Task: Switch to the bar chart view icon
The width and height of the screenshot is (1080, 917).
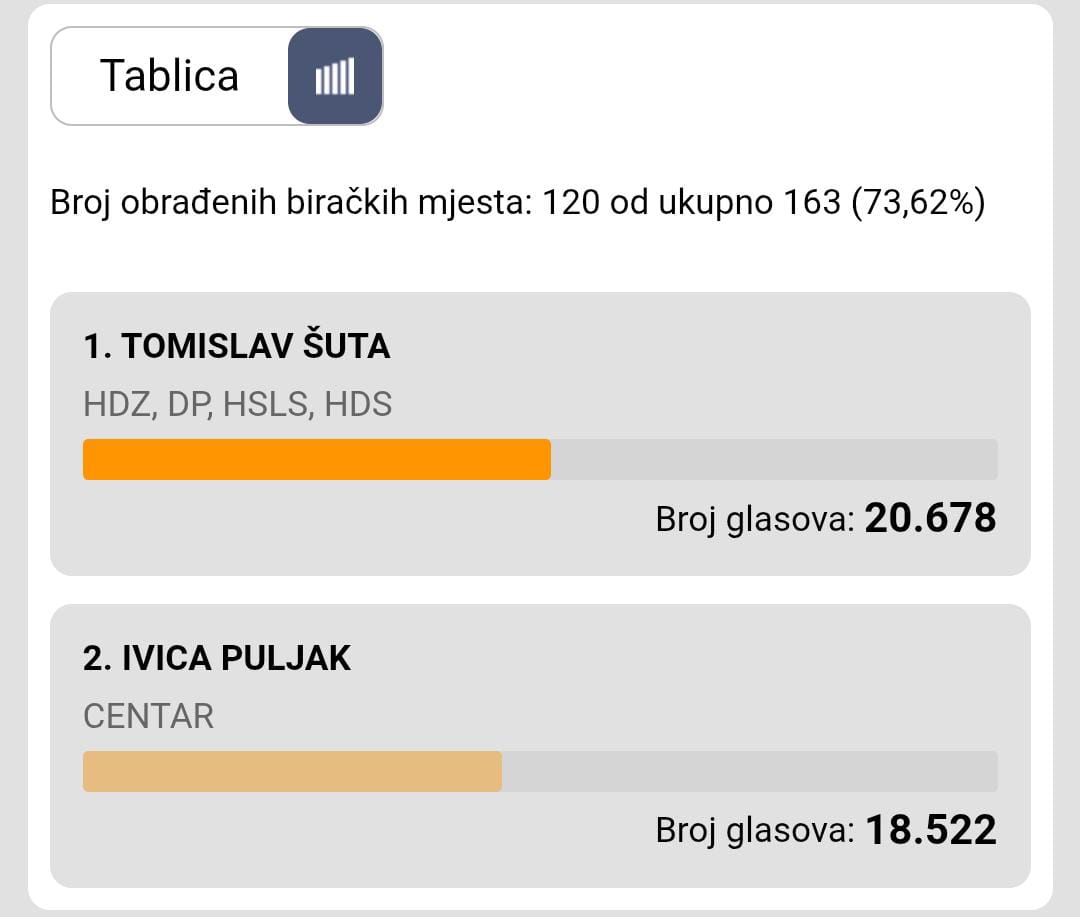Action: click(335, 76)
